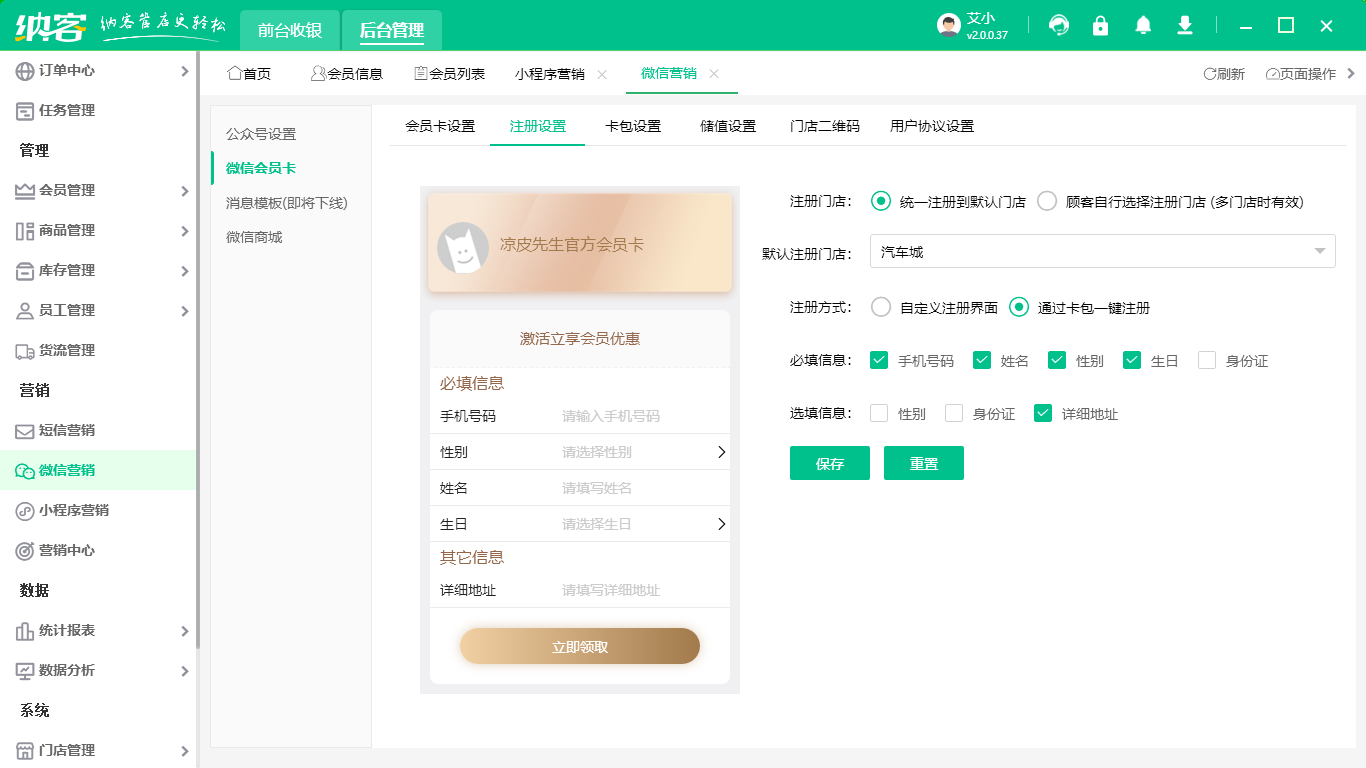This screenshot has width=1366, height=768.
Task: Open the notification bell
Action: [x=1143, y=25]
